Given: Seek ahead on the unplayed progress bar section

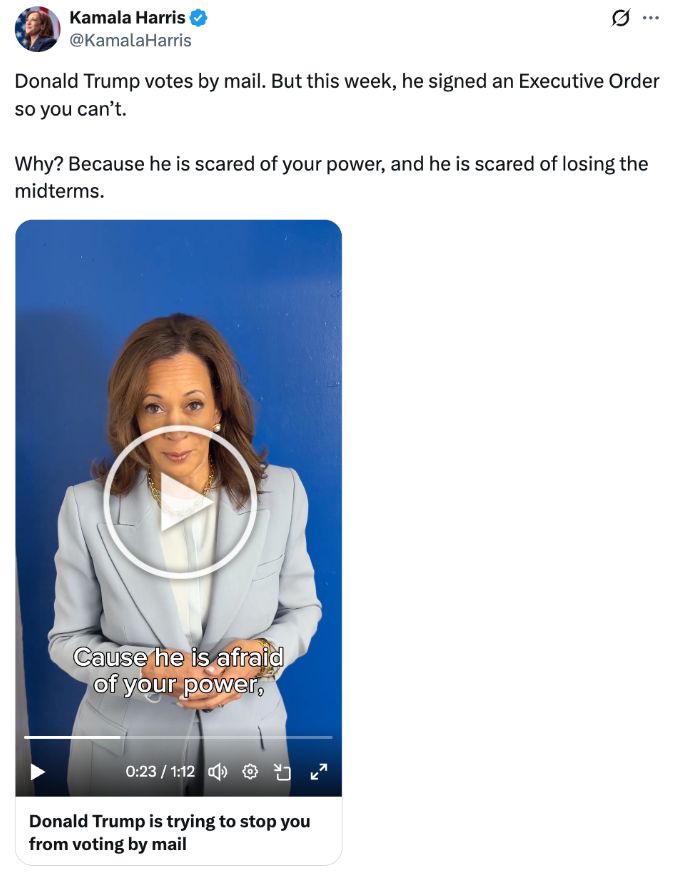Looking at the screenshot, I should [226, 737].
